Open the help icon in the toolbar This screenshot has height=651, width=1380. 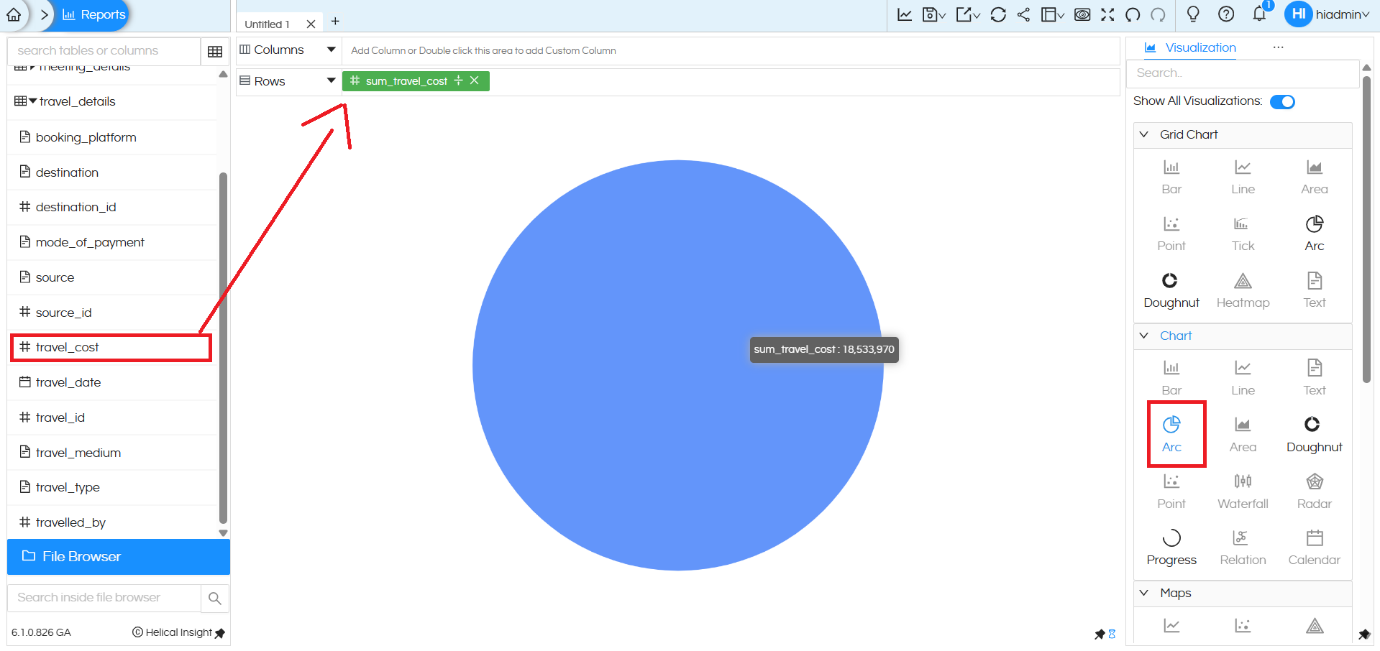(x=1226, y=14)
